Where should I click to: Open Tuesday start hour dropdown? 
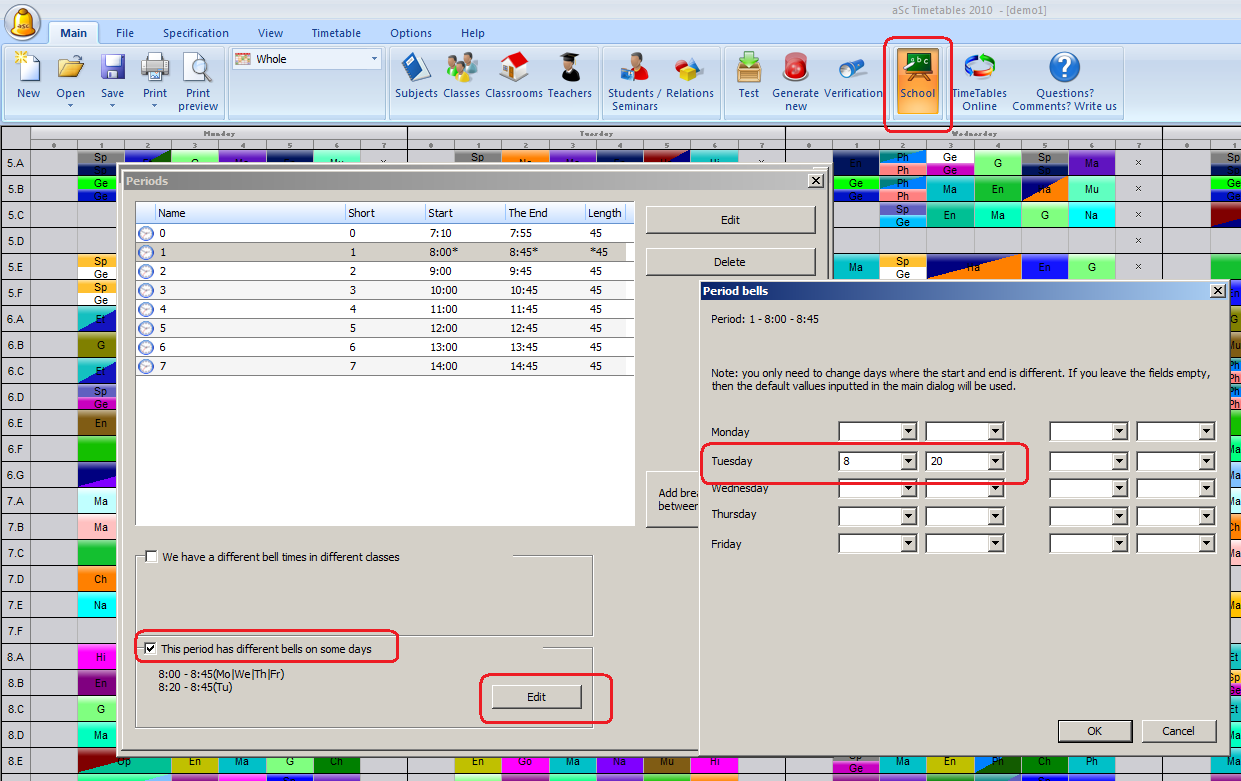tap(908, 462)
